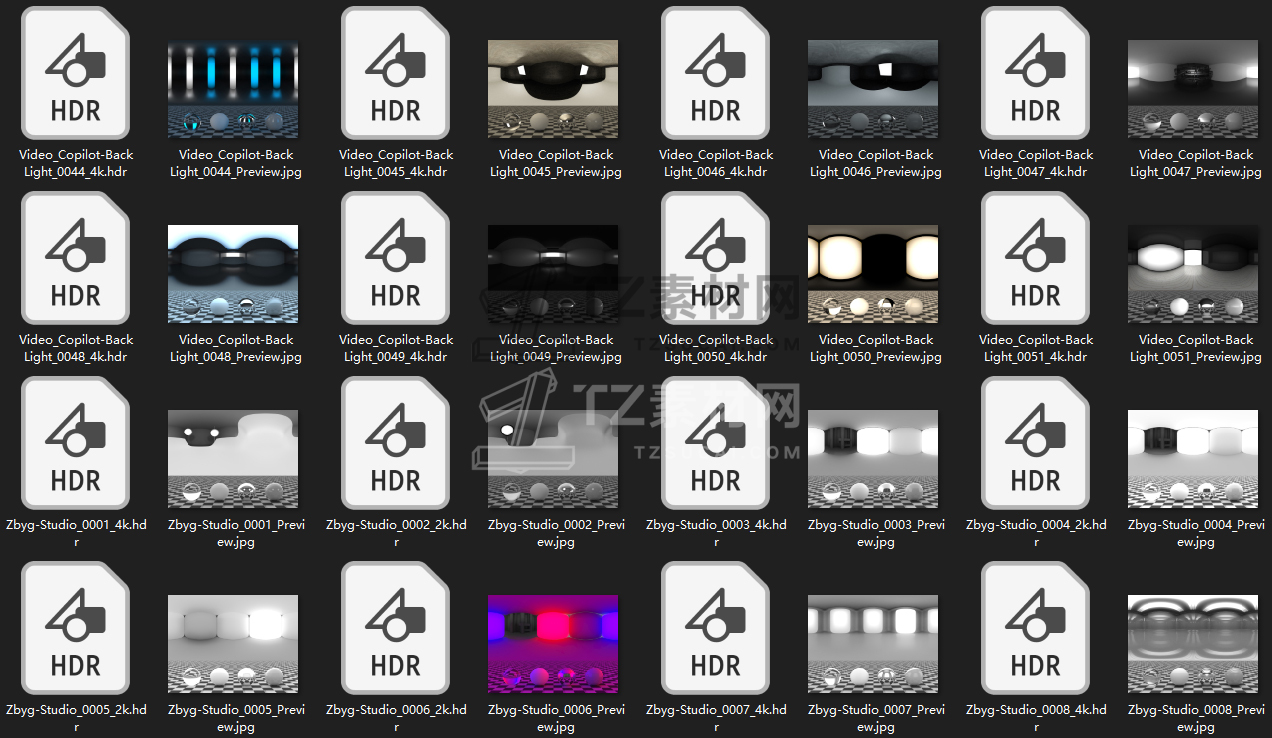Select Zbyg-Studio_0006_2k.hdr file icon
This screenshot has height=738, width=1272.
396,628
